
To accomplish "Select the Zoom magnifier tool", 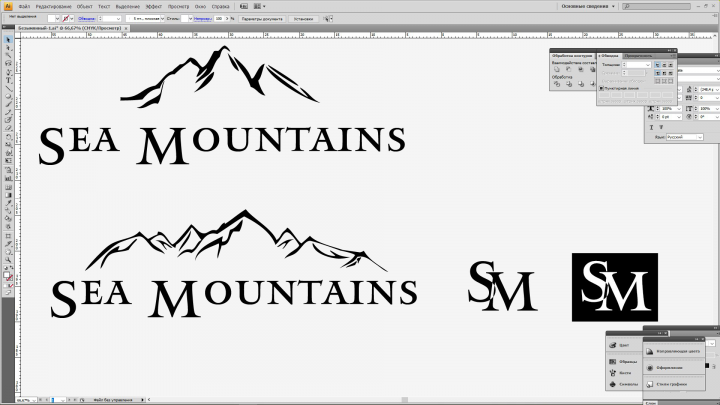I will (x=8, y=260).
